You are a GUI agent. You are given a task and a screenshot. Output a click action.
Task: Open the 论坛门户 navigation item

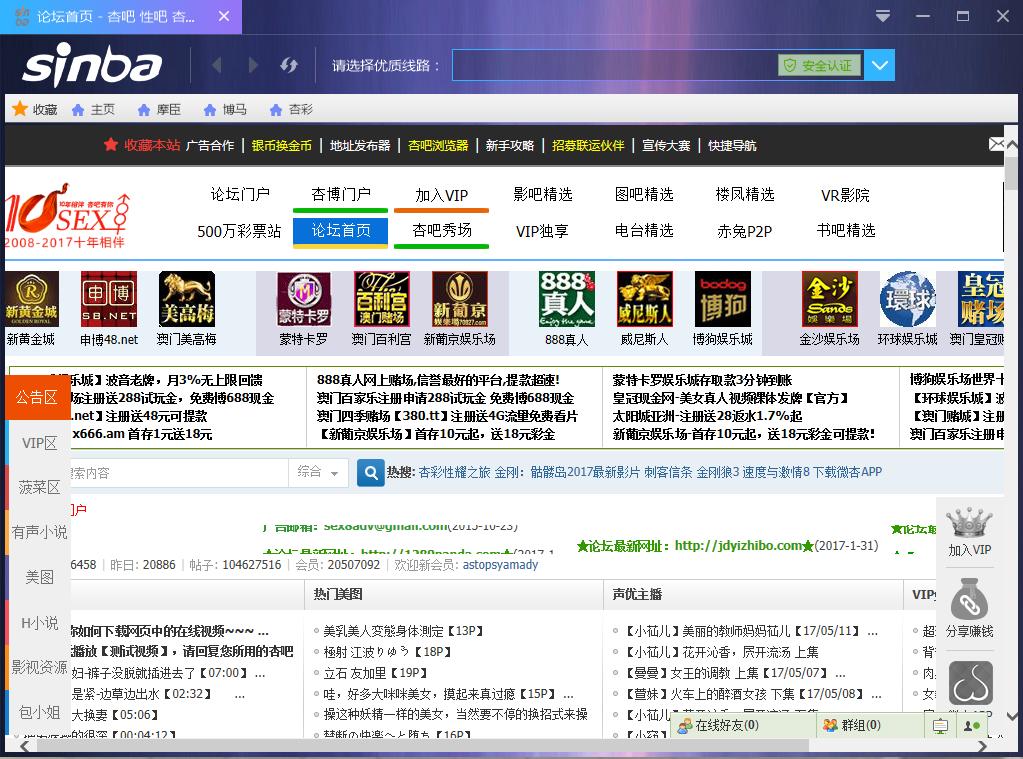(x=239, y=194)
